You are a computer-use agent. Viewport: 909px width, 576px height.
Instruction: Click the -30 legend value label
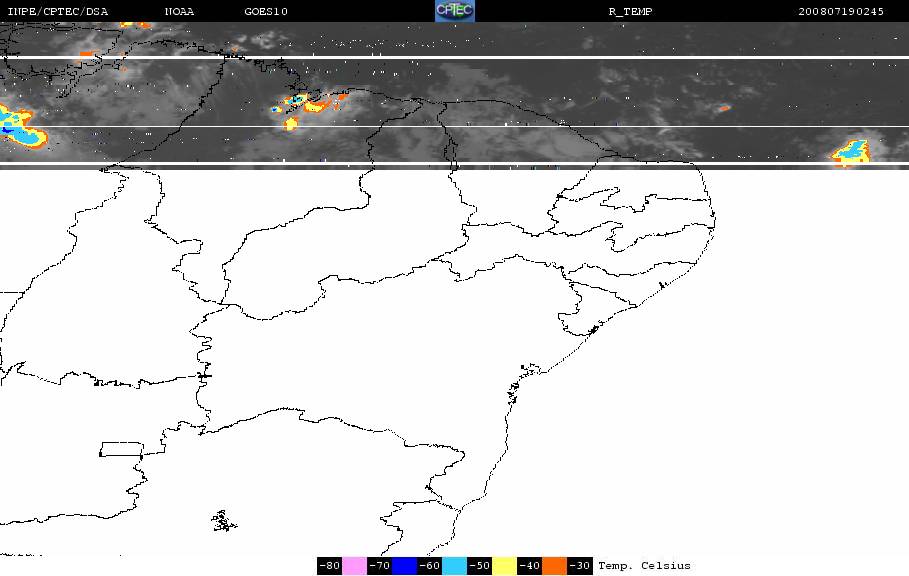[x=579, y=566]
